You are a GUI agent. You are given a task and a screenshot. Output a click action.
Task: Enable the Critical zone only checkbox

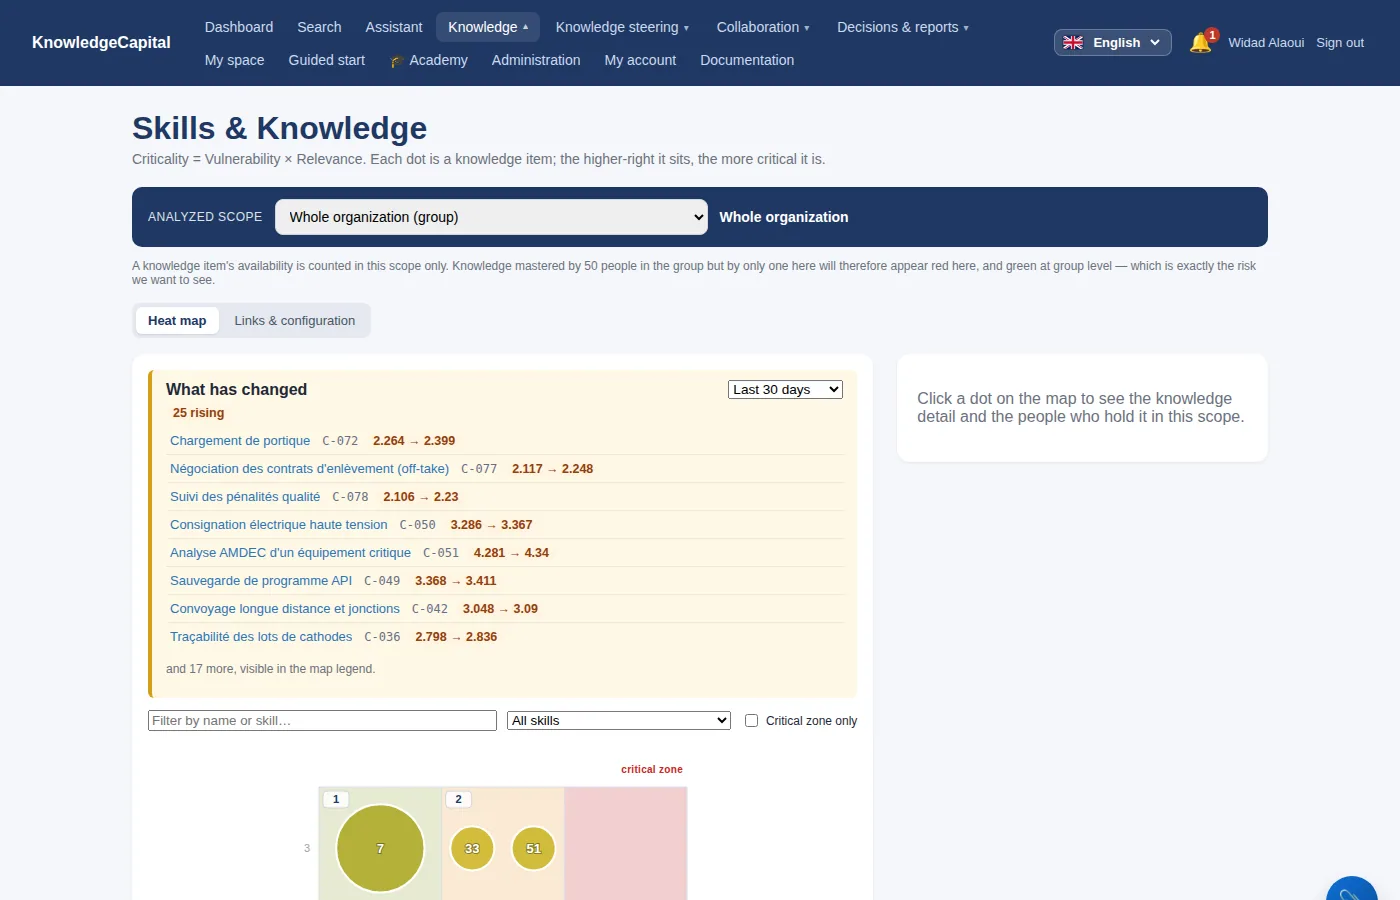click(752, 720)
